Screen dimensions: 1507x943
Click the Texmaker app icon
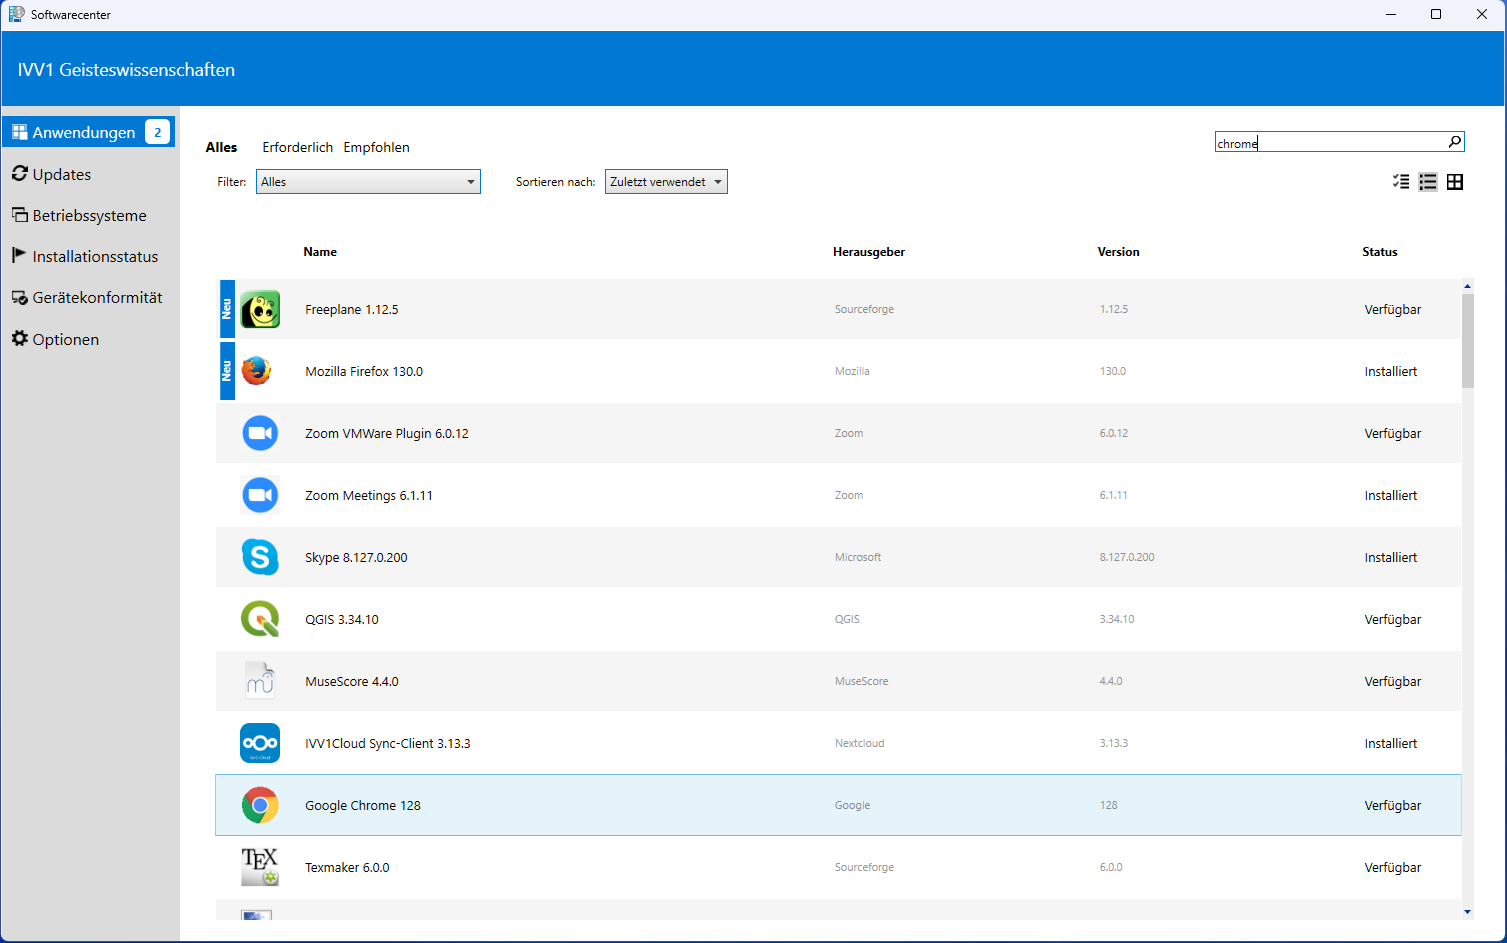pos(260,867)
